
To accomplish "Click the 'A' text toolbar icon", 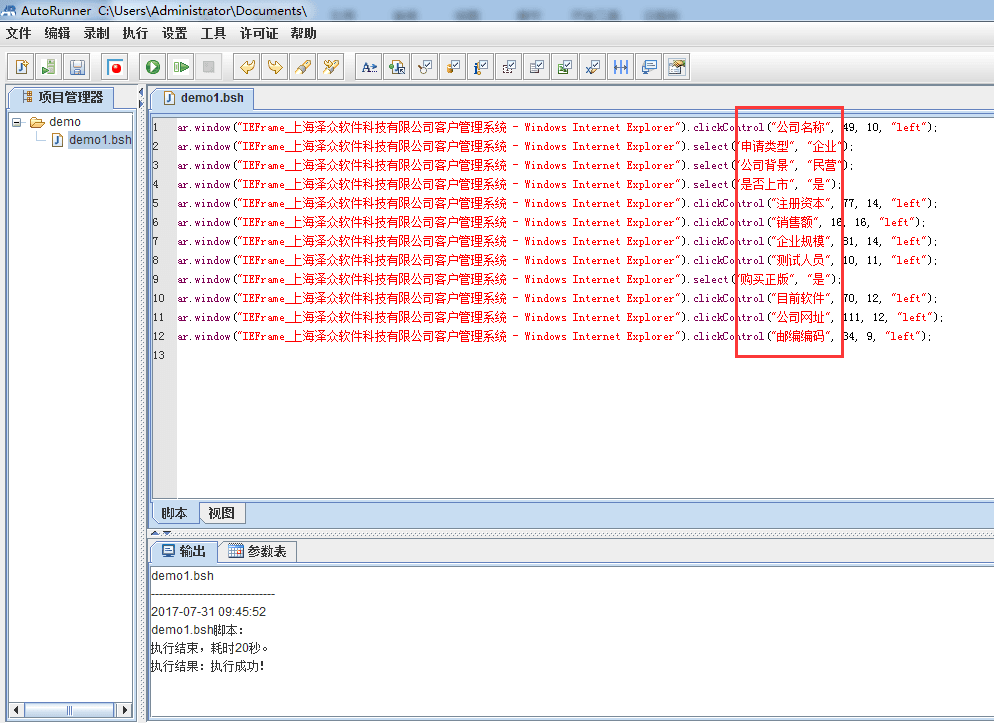I will pos(369,67).
